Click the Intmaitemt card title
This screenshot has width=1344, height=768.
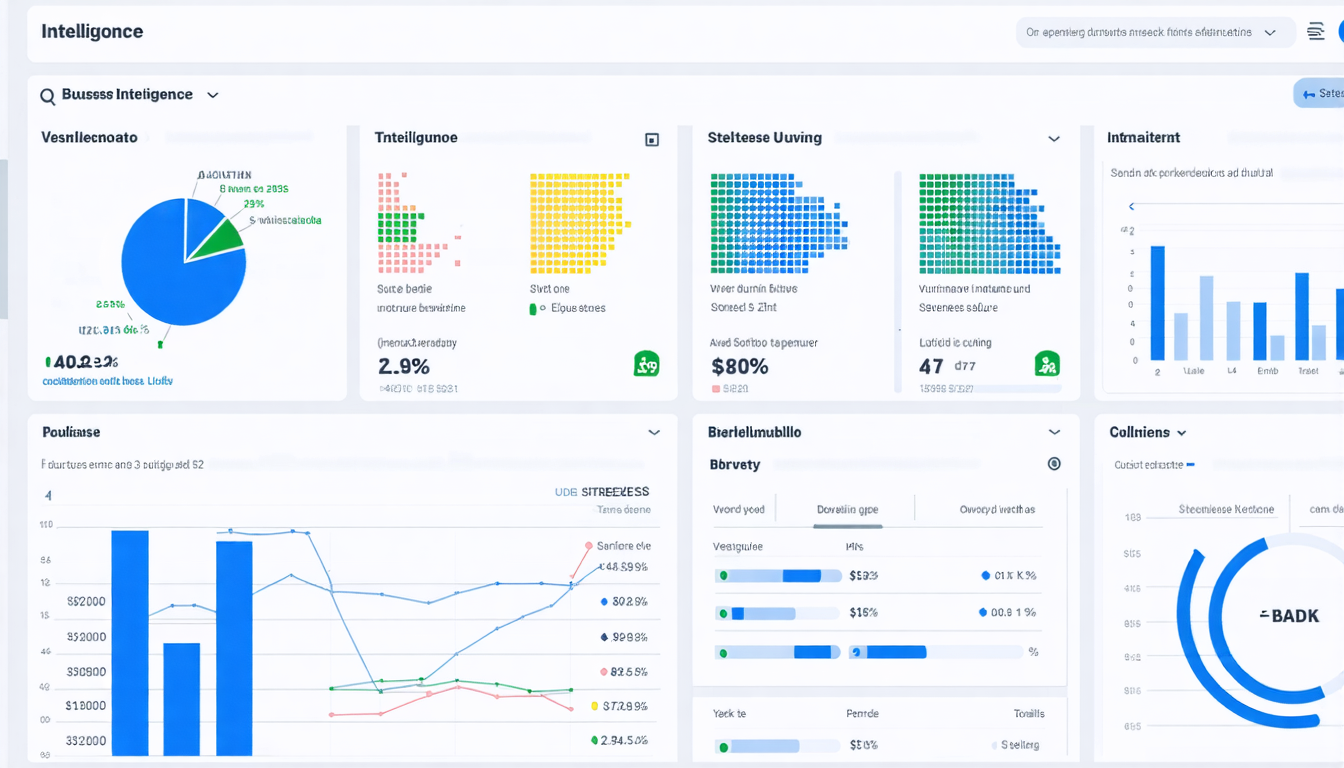[1143, 138]
